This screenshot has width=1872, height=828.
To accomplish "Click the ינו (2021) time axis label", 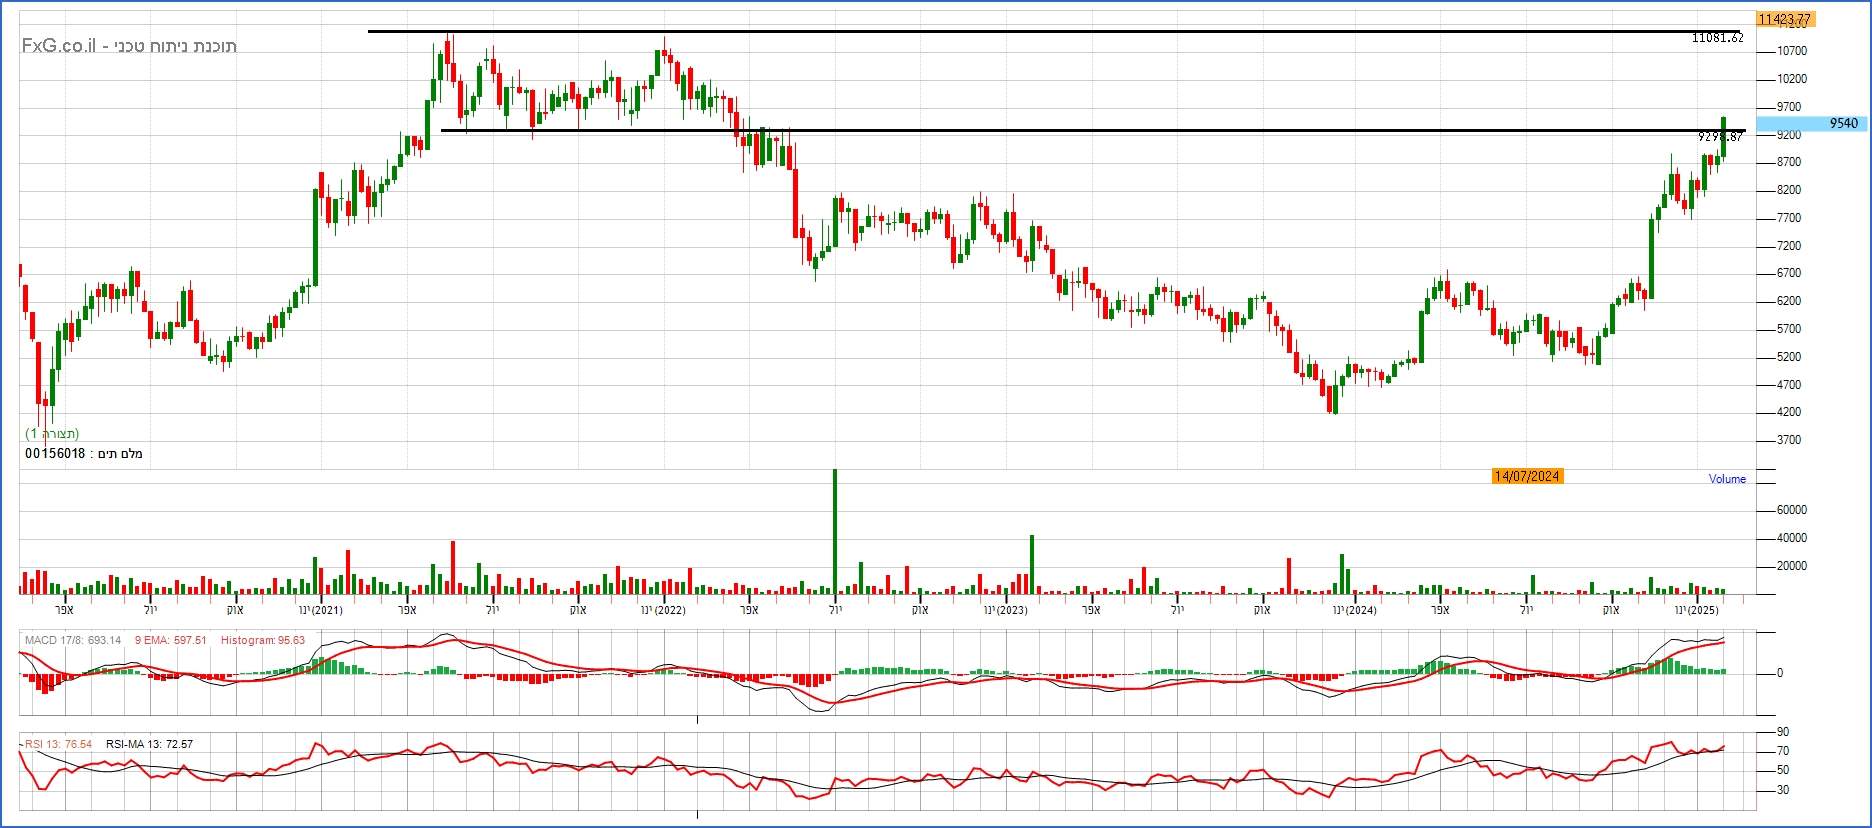I will (x=320, y=610).
